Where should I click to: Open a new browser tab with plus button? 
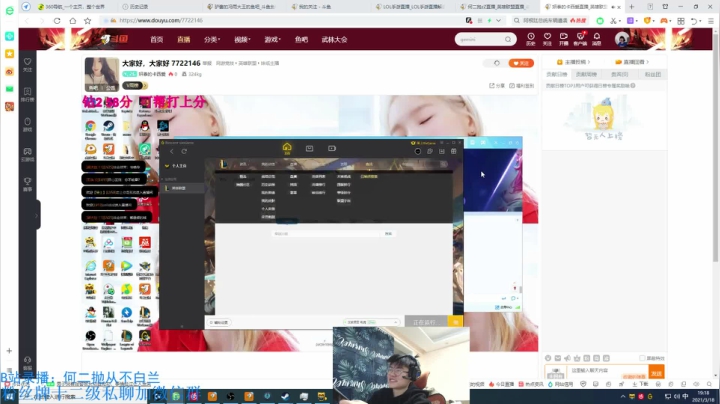631,6
